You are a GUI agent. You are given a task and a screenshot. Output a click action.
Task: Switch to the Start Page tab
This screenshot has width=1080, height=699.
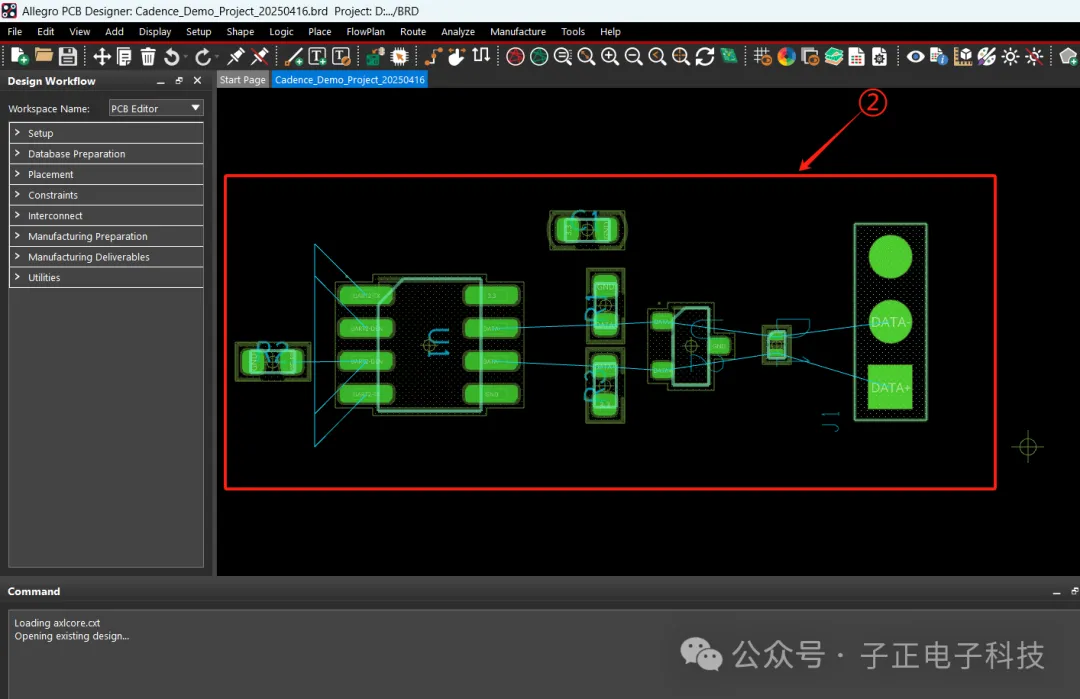(242, 80)
